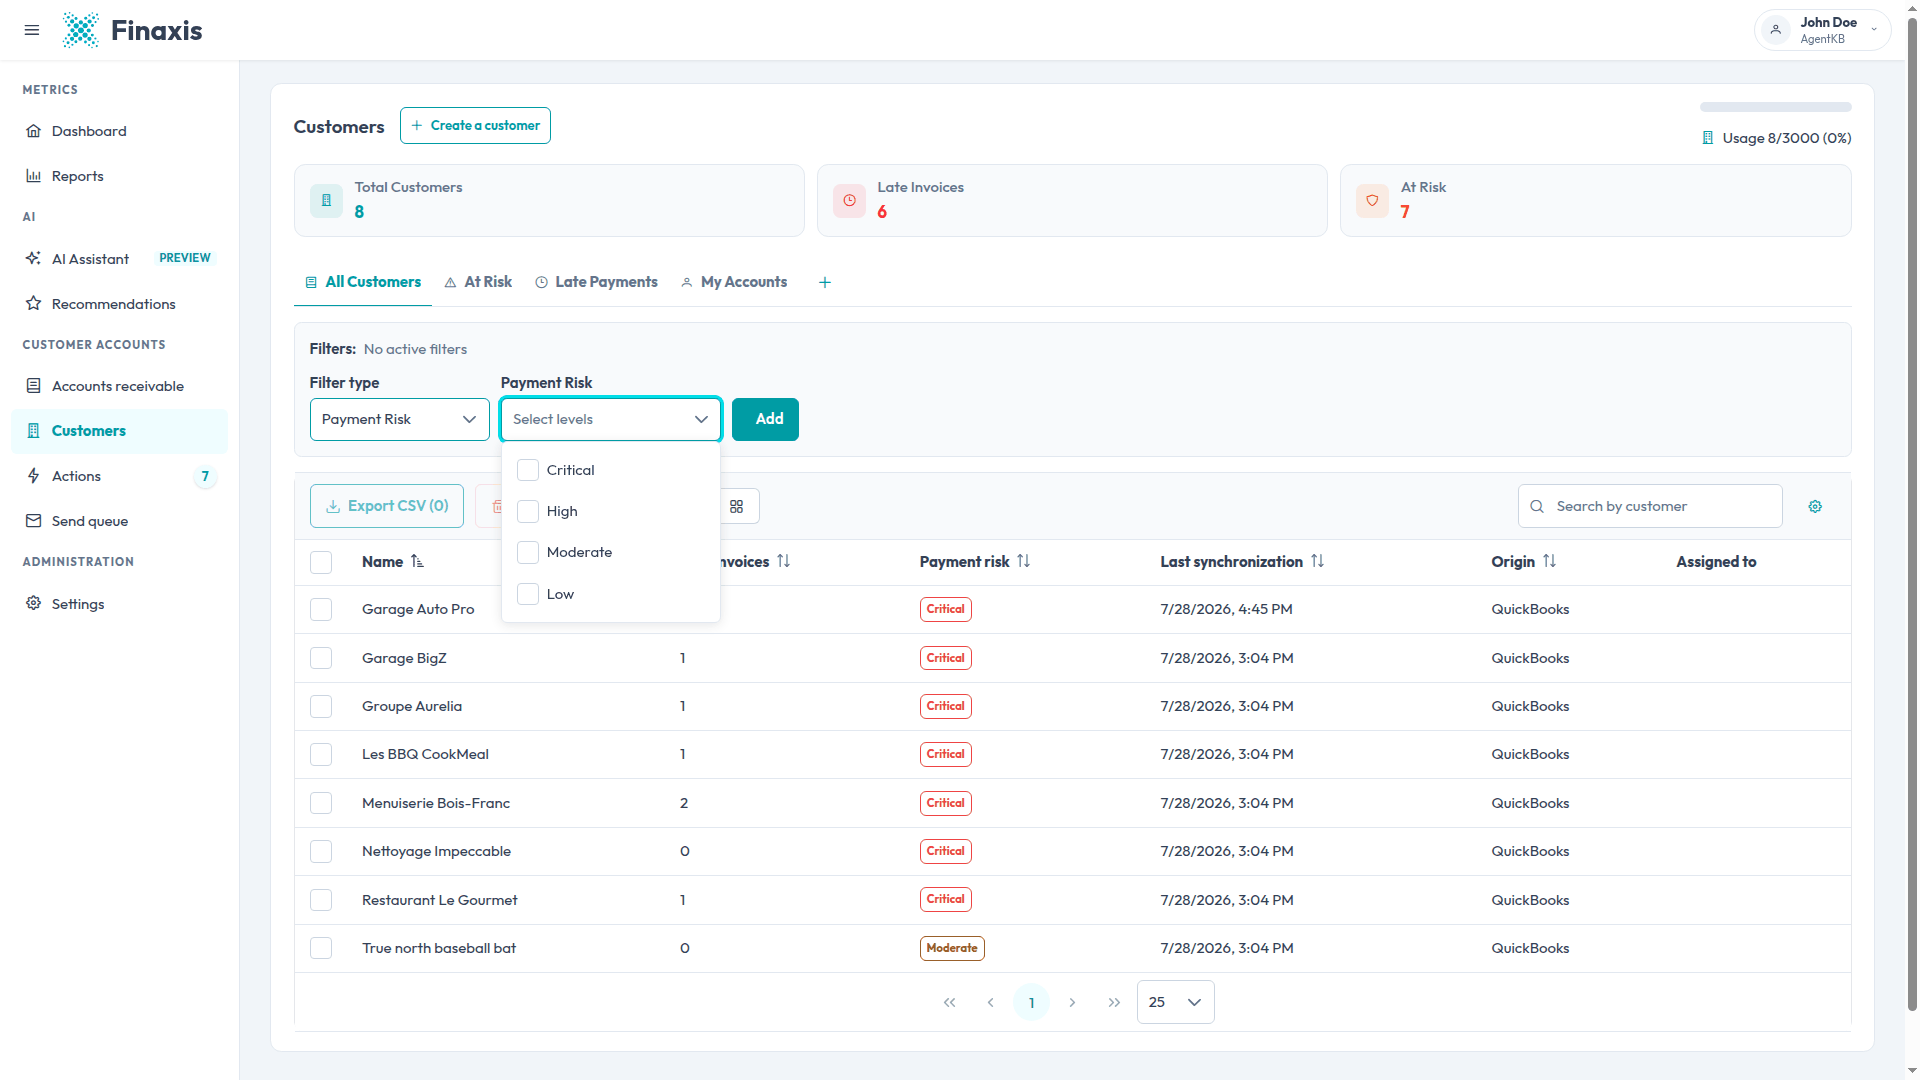This screenshot has width=1920, height=1080.
Task: Open table settings gear icon
Action: pos(1815,507)
